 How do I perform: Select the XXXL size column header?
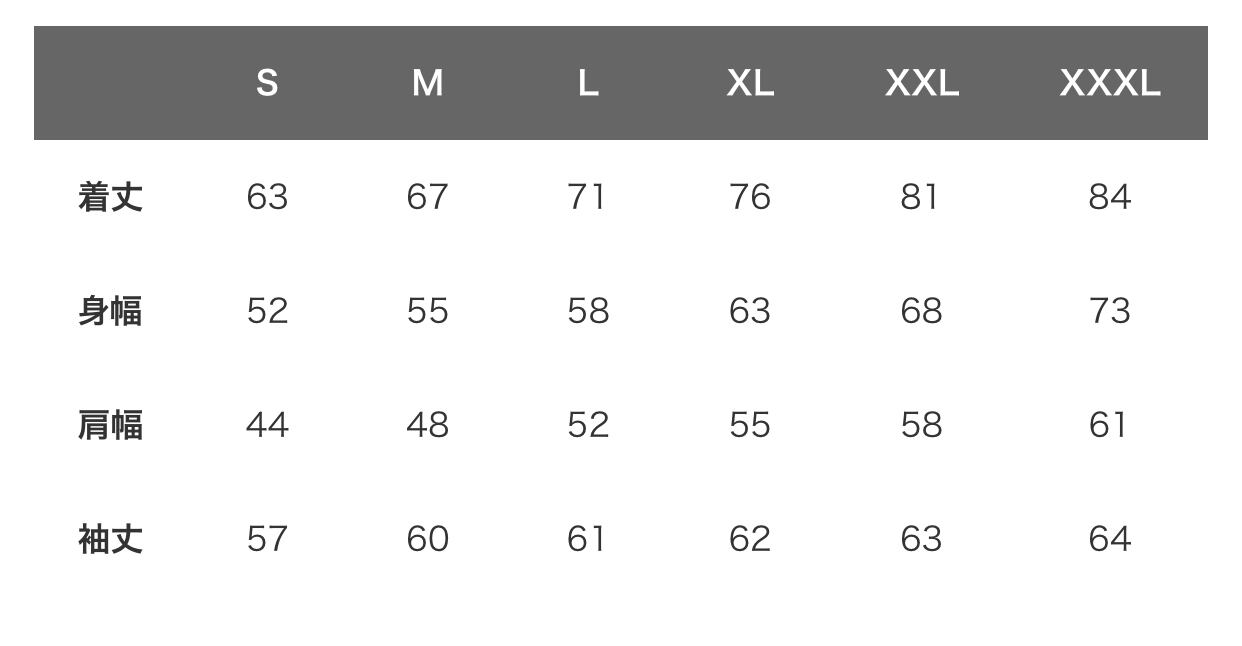tap(1110, 83)
